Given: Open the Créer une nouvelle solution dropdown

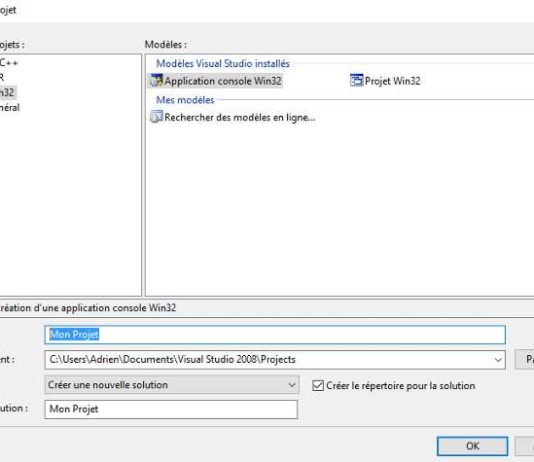Looking at the screenshot, I should click(x=172, y=385).
